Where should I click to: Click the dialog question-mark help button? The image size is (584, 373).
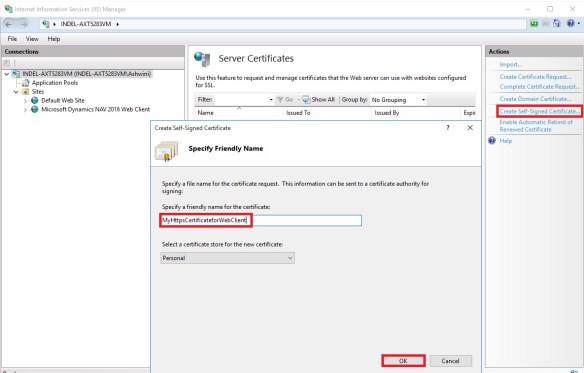(x=448, y=127)
